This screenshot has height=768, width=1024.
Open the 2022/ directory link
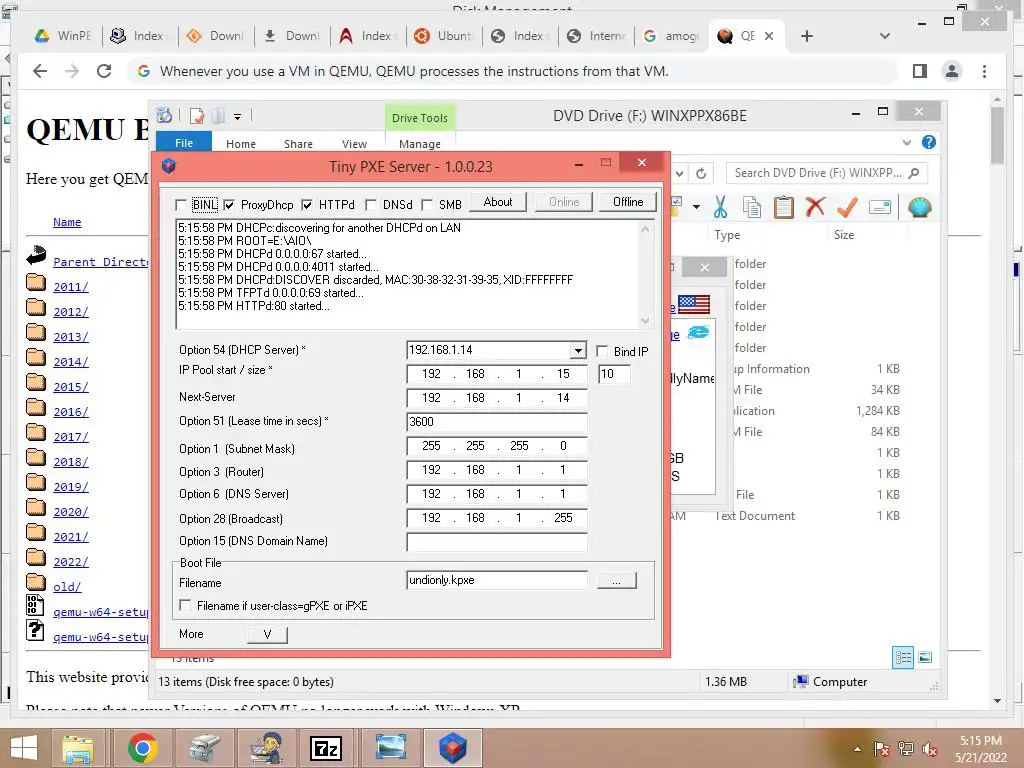tap(71, 562)
